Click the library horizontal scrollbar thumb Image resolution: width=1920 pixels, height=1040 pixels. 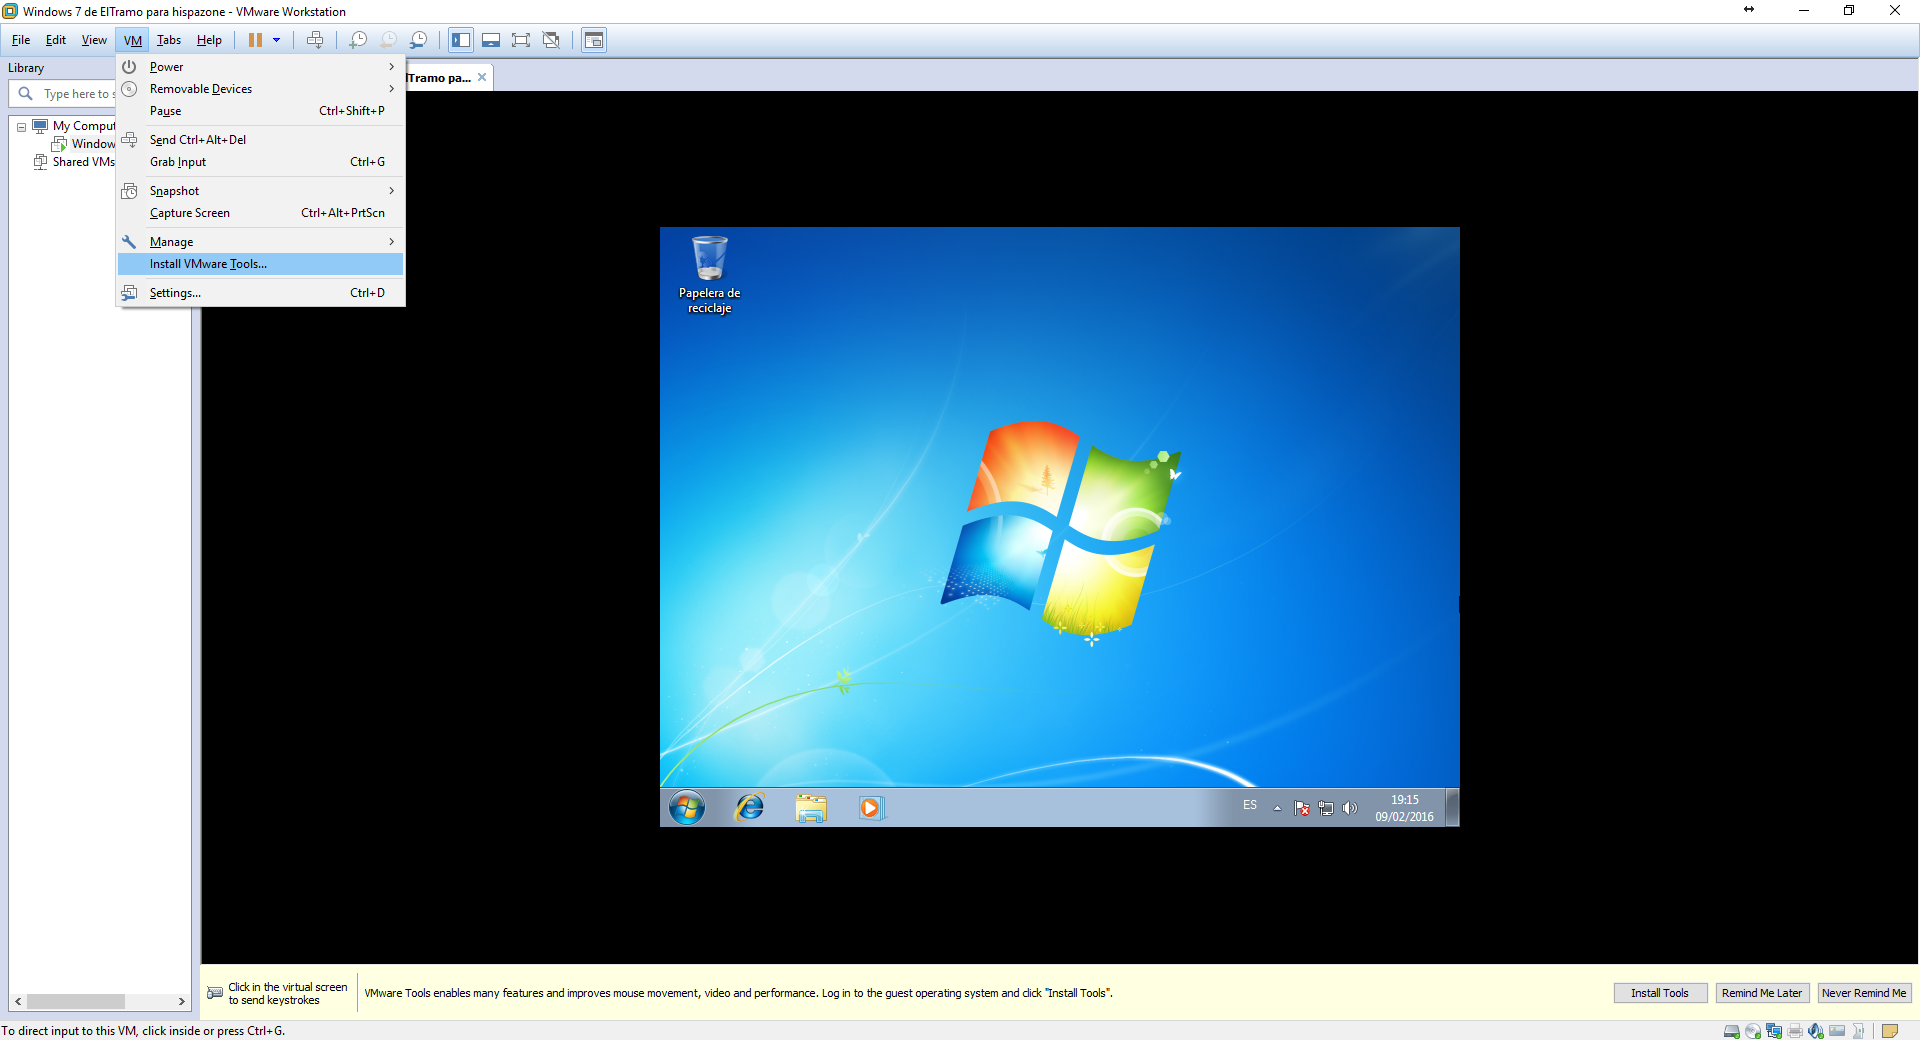tap(76, 1001)
